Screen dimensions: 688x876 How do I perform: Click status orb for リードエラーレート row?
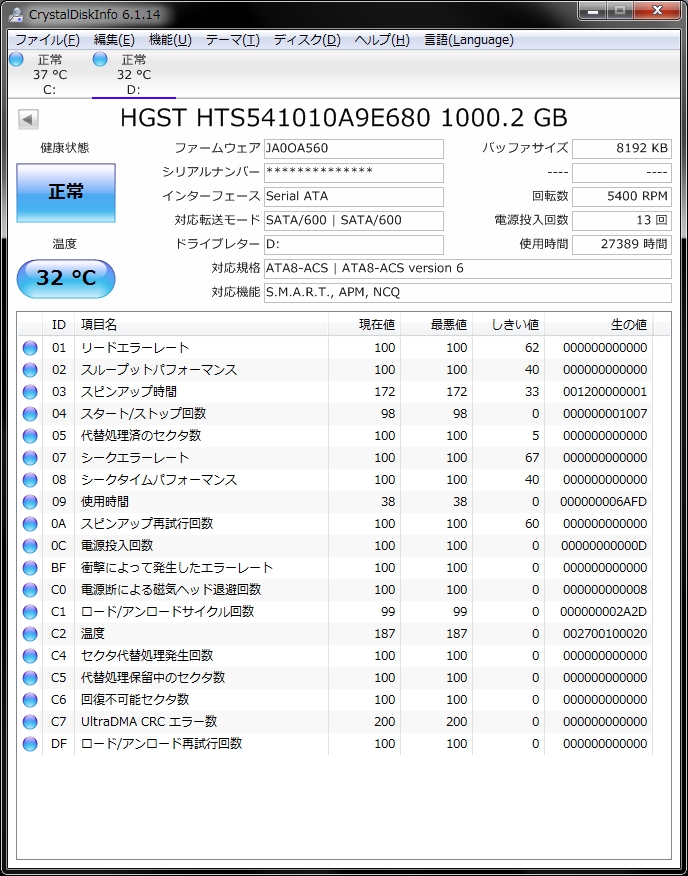(30, 348)
